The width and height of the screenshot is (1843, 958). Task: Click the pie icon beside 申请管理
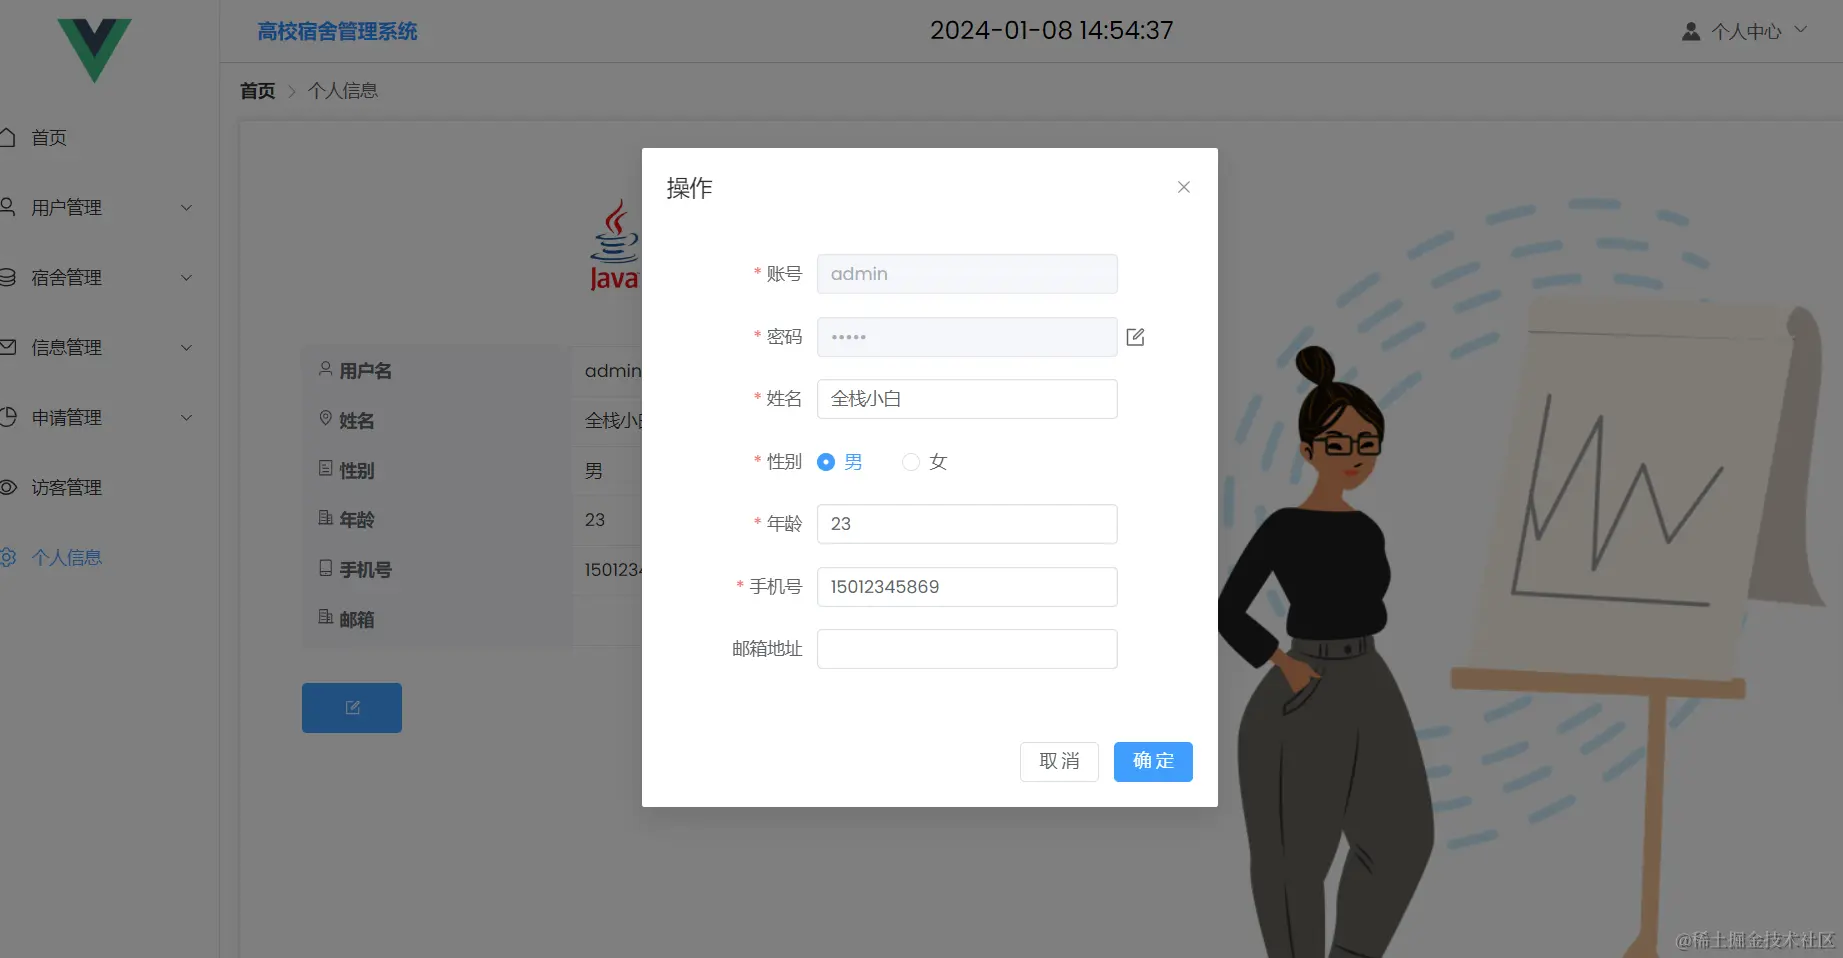[x=8, y=417]
